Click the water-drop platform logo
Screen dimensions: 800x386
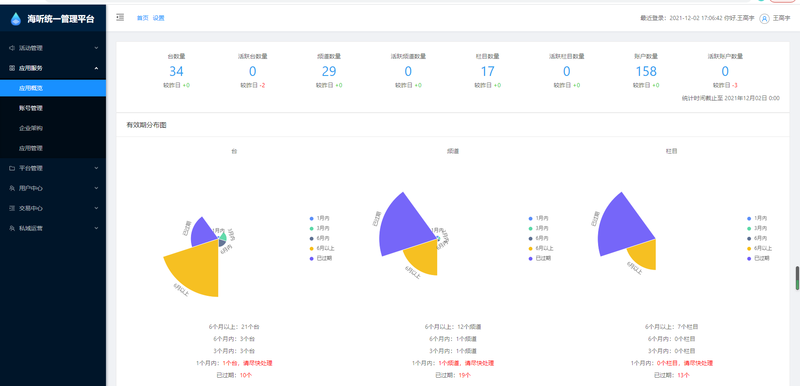[x=16, y=19]
